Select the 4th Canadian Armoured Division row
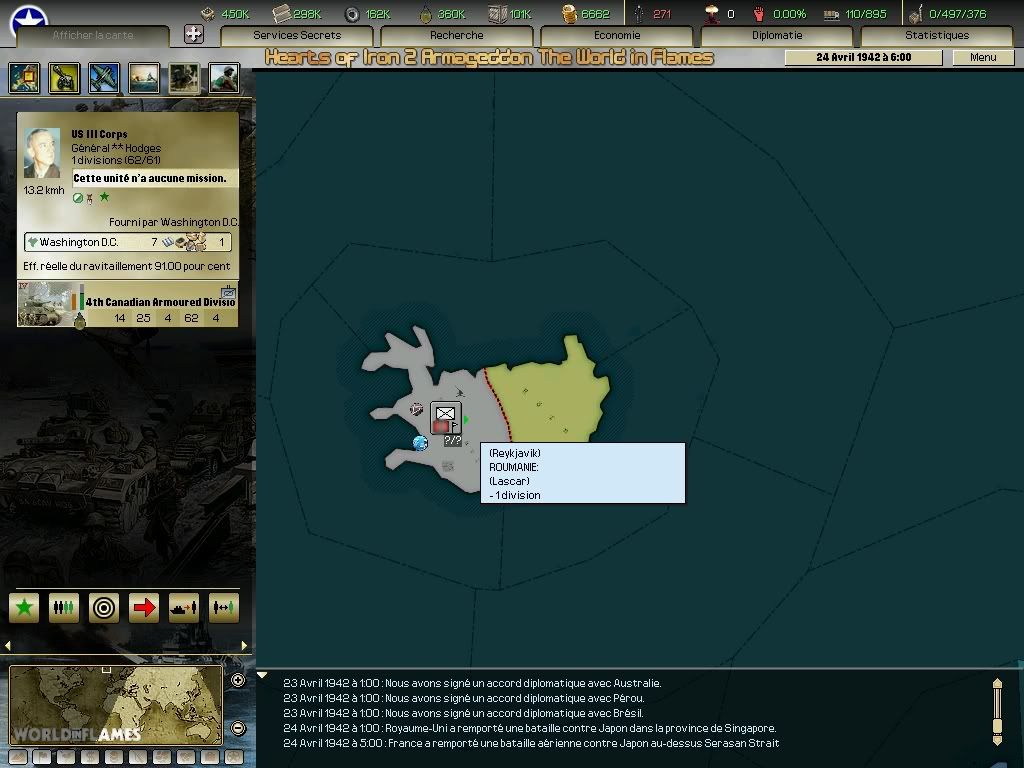Image resolution: width=1024 pixels, height=768 pixels. (127, 304)
